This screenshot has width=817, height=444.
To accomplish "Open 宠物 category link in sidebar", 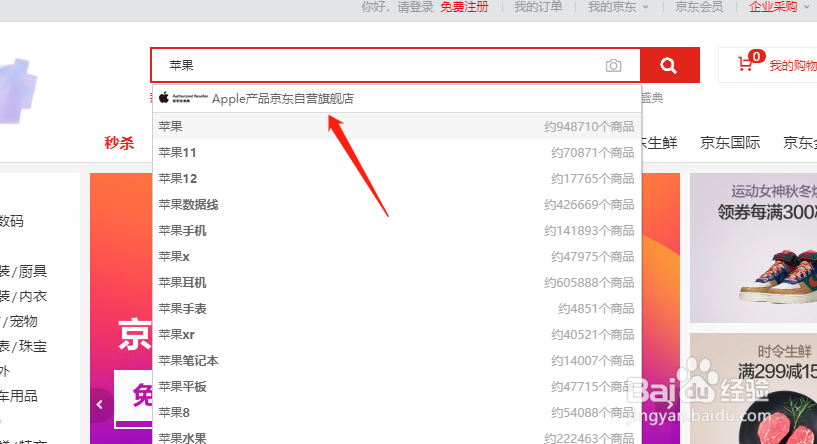I will [x=23, y=321].
